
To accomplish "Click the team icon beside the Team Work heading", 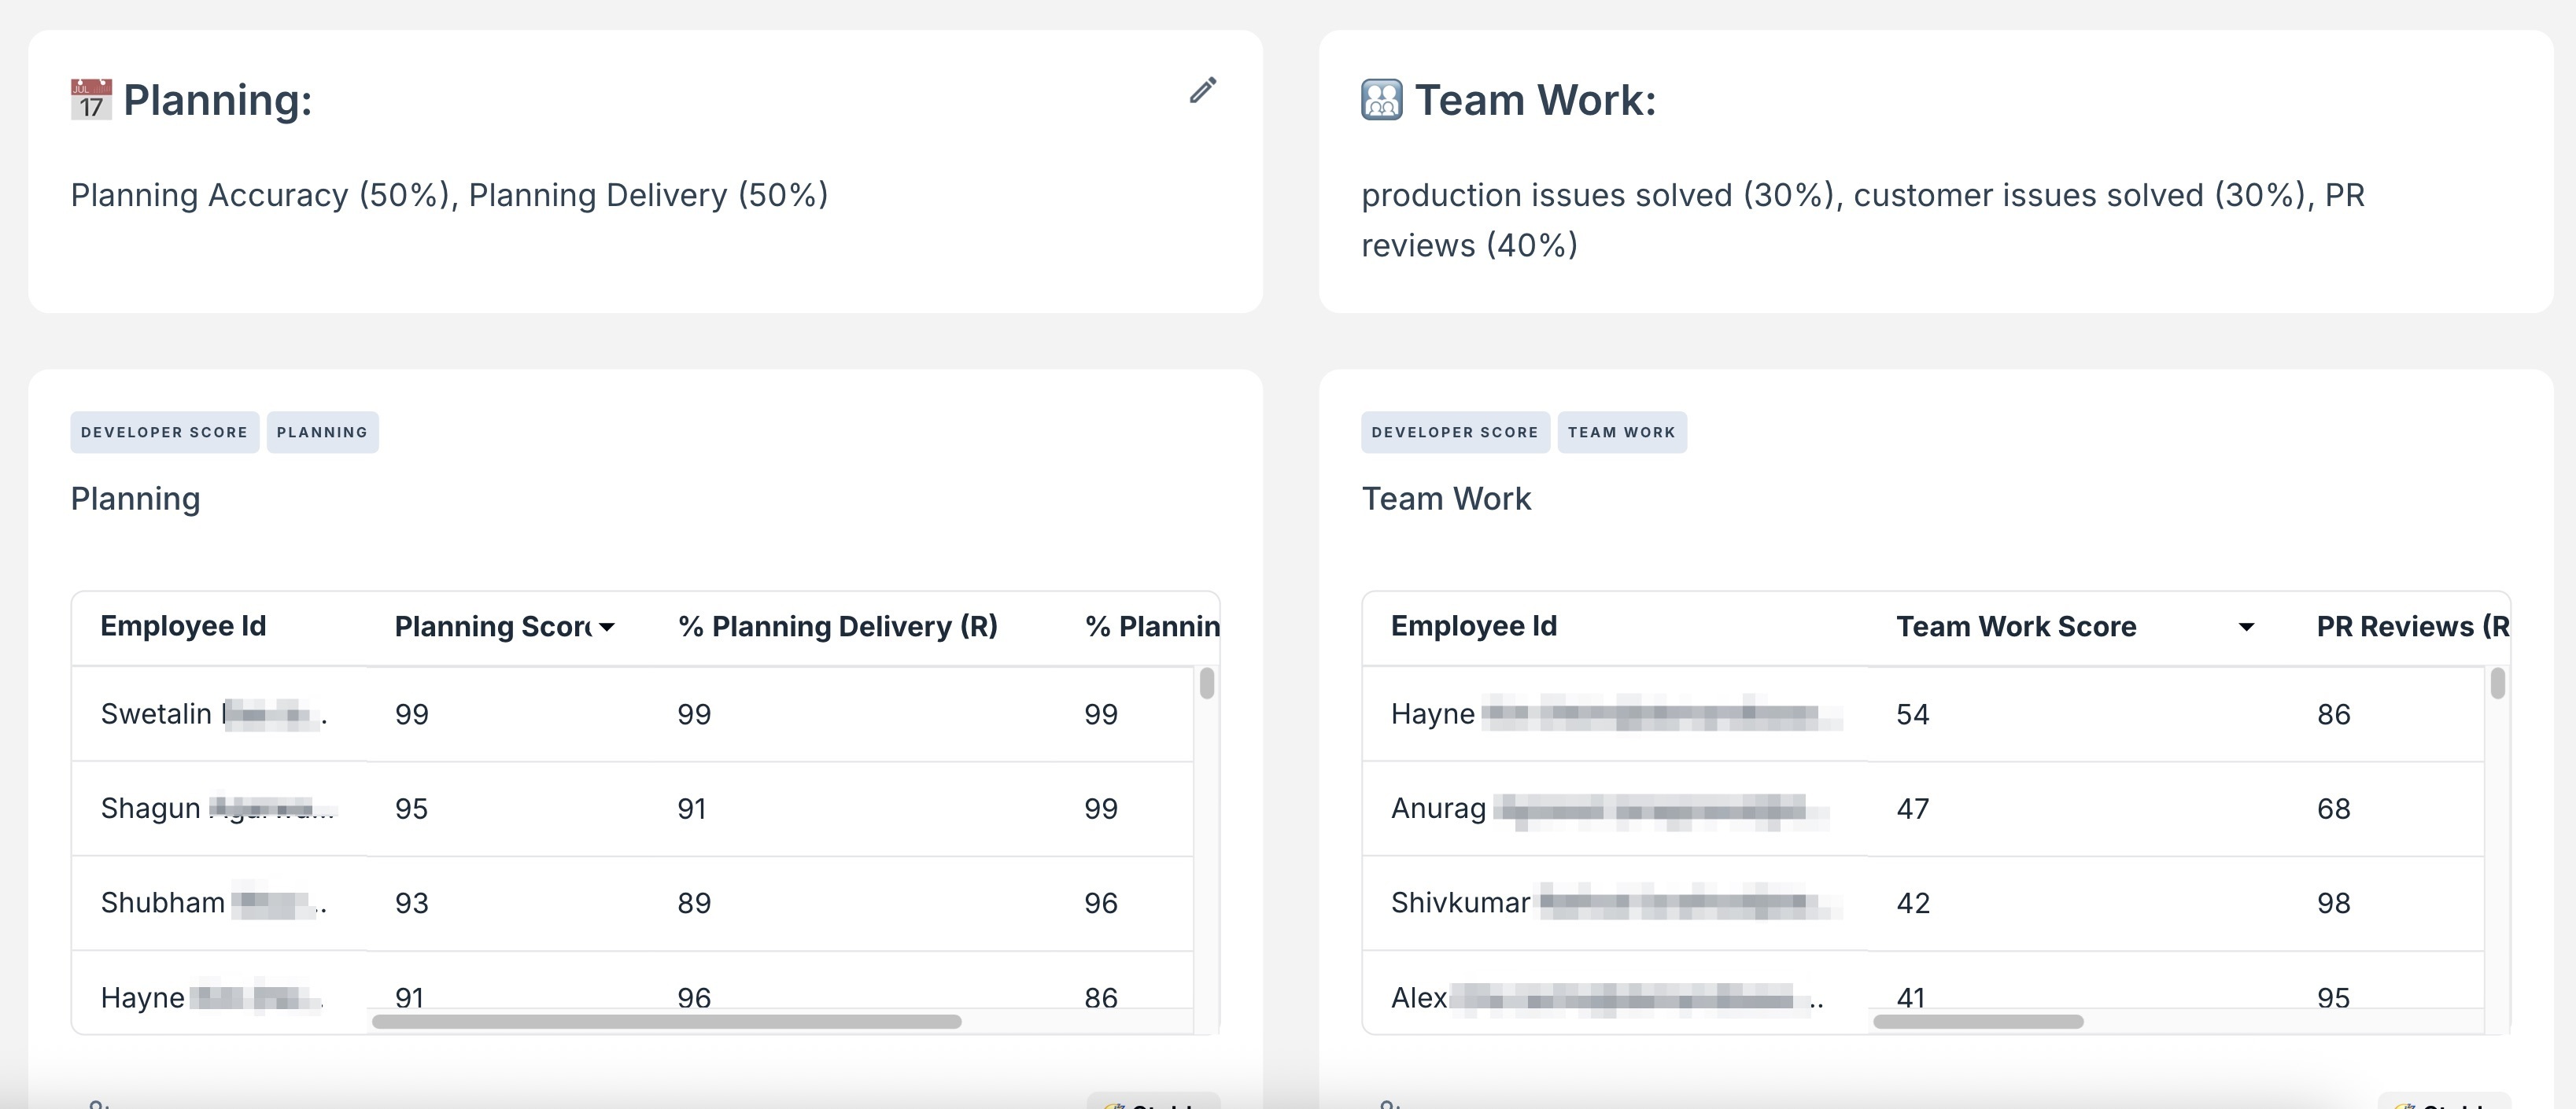I will [1381, 99].
